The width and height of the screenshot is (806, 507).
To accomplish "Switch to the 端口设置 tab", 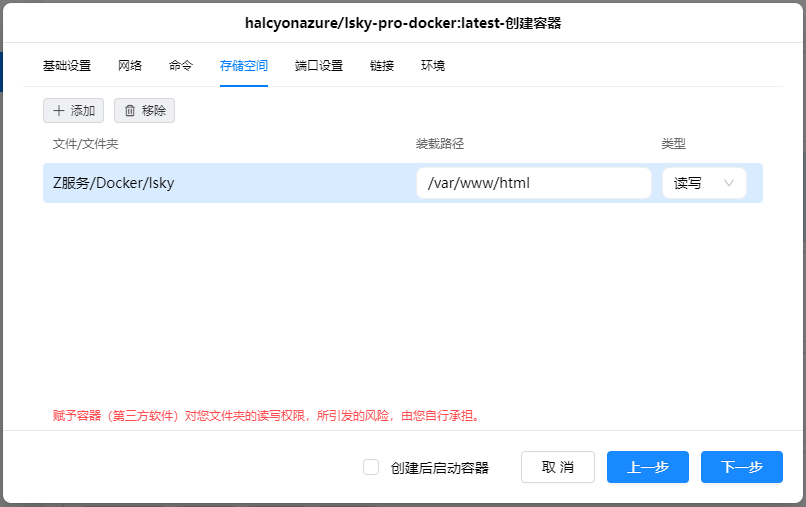I will click(319, 66).
